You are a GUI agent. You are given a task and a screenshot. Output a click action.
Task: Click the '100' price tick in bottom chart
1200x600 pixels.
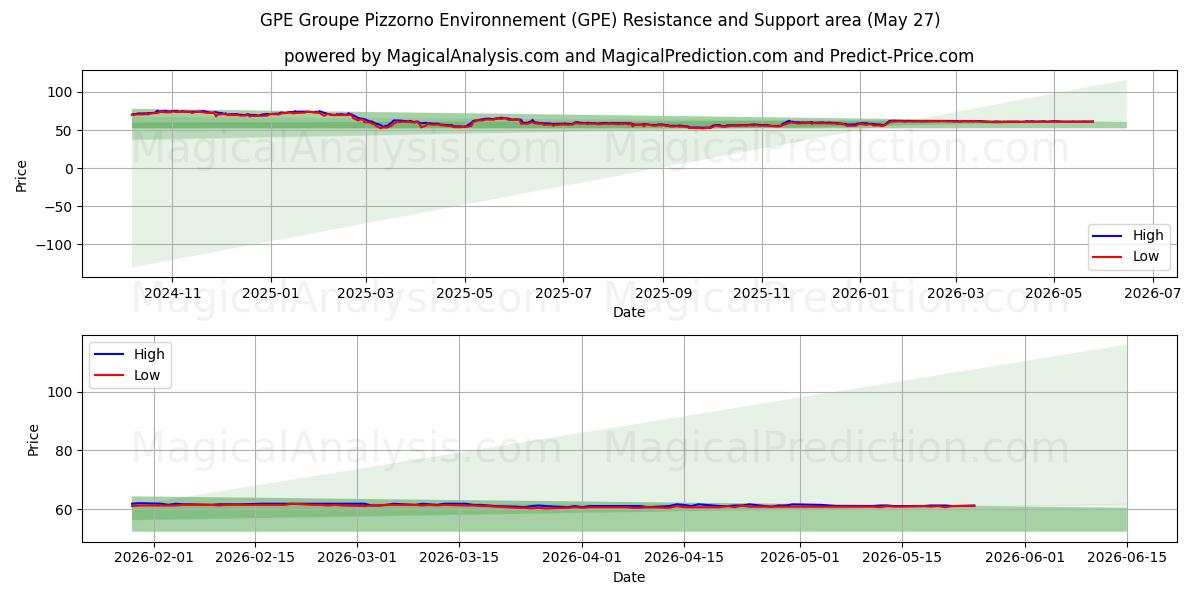pyautogui.click(x=61, y=393)
